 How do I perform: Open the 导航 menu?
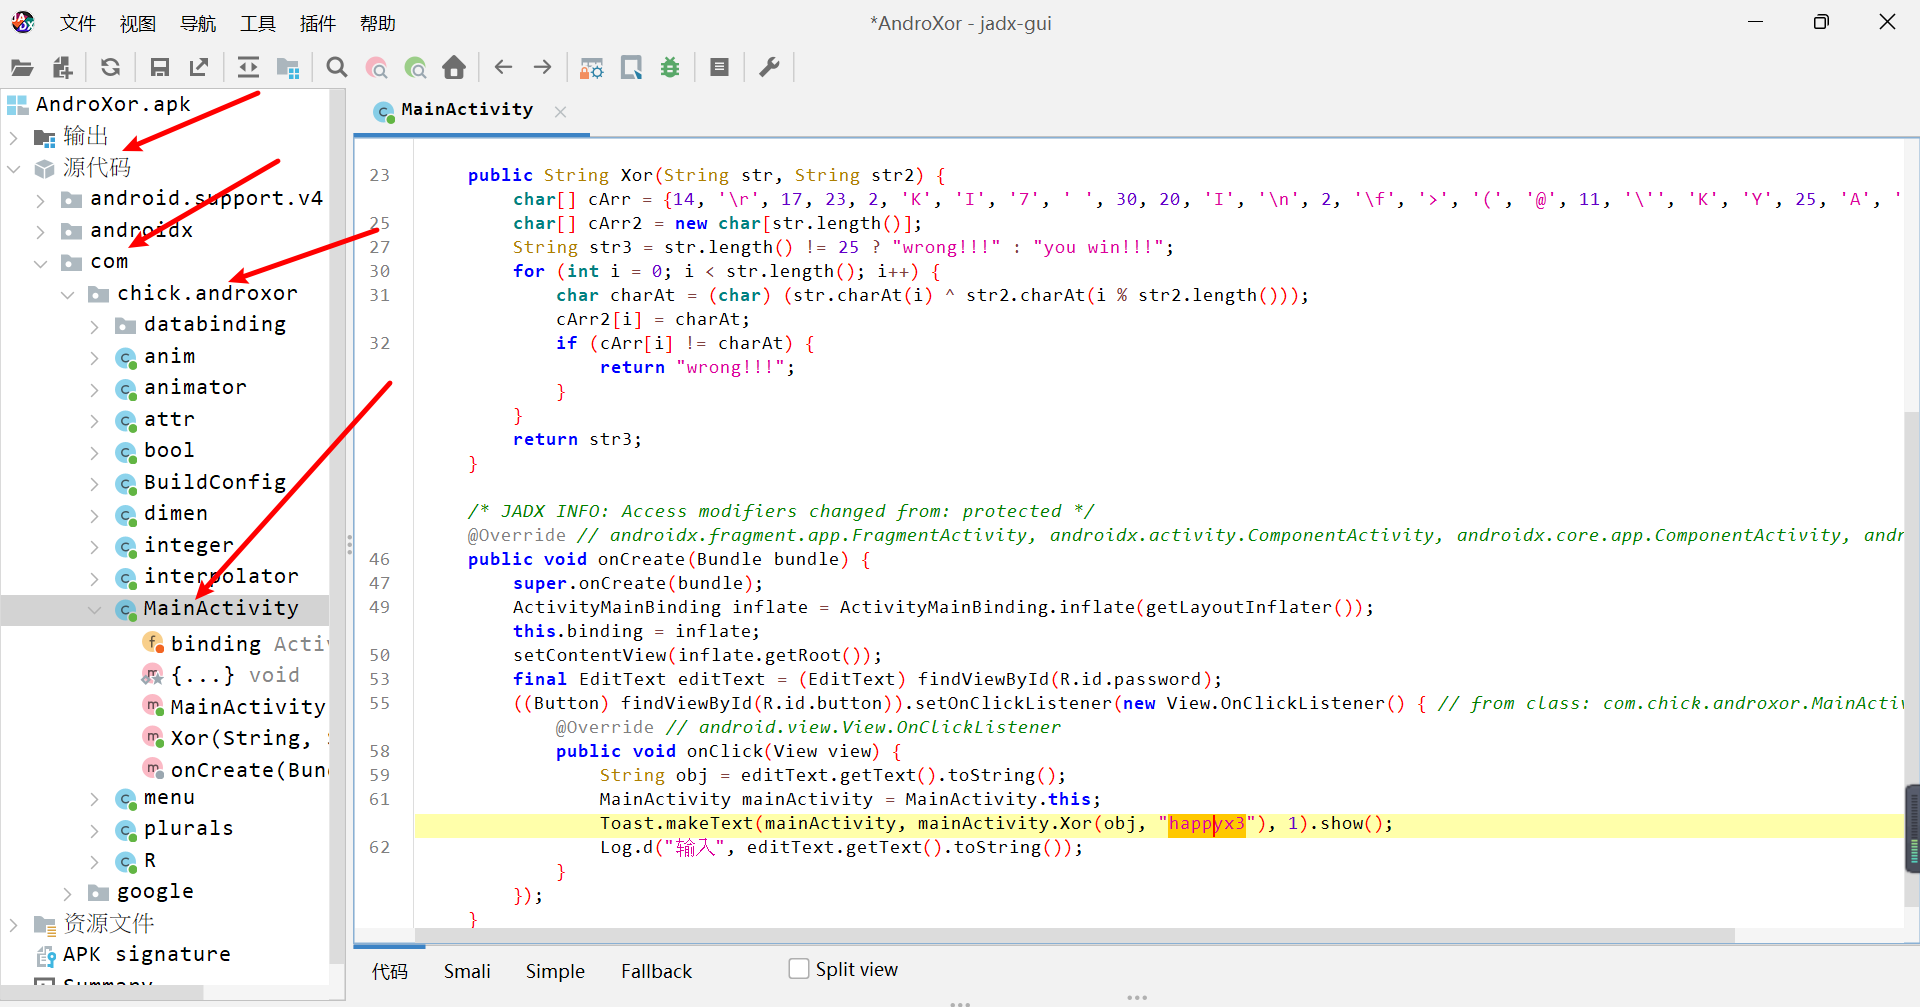198,23
